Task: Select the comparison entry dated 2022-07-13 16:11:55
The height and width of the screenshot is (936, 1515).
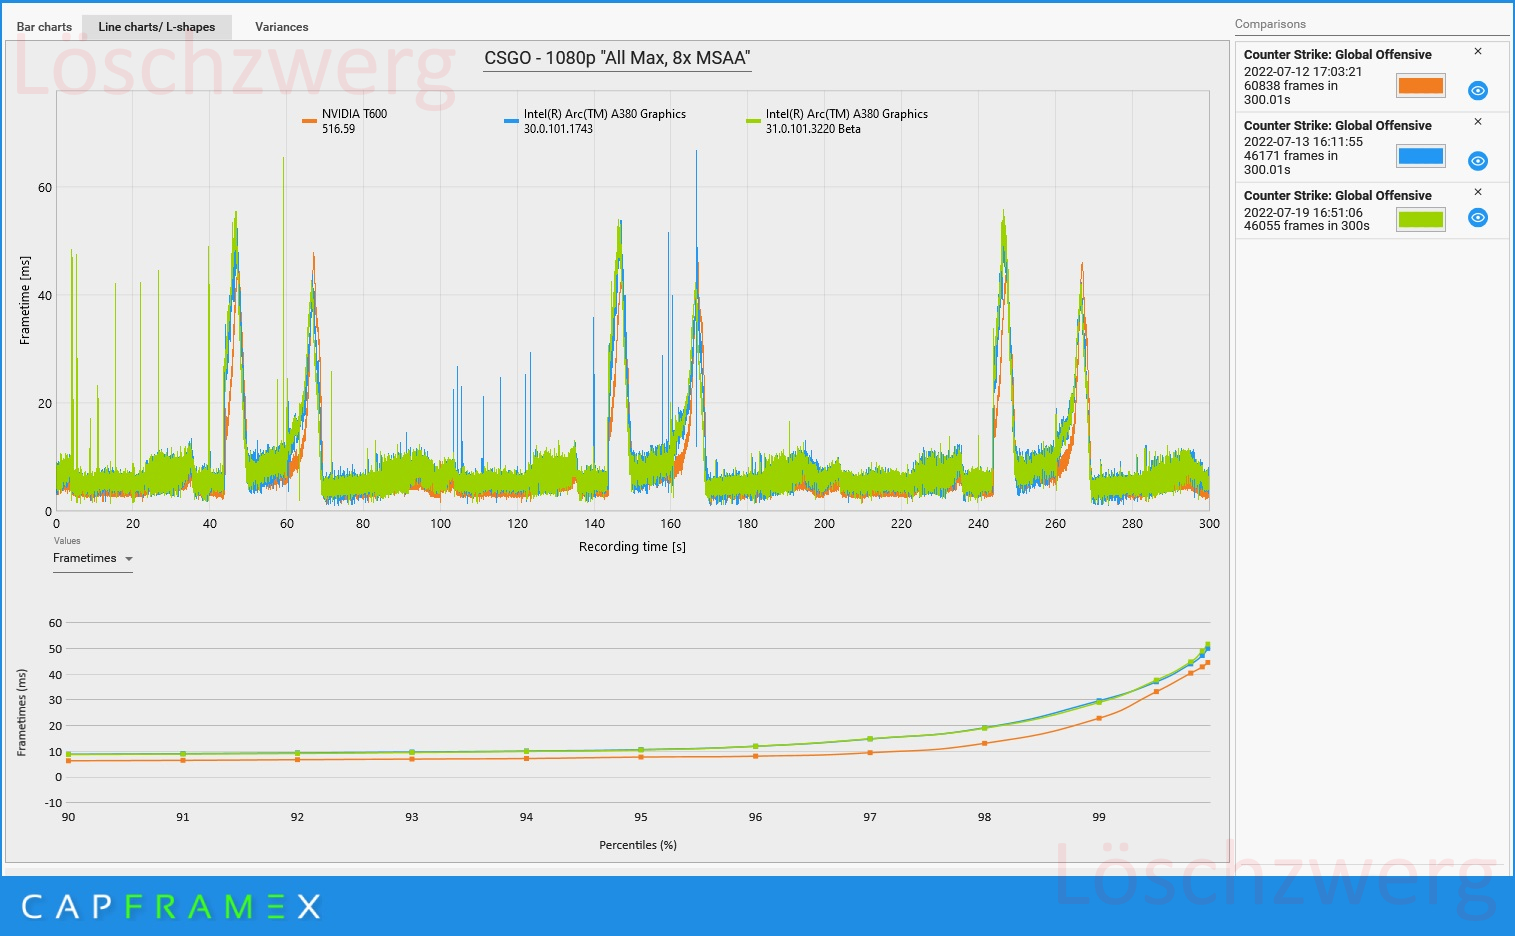Action: point(1372,147)
